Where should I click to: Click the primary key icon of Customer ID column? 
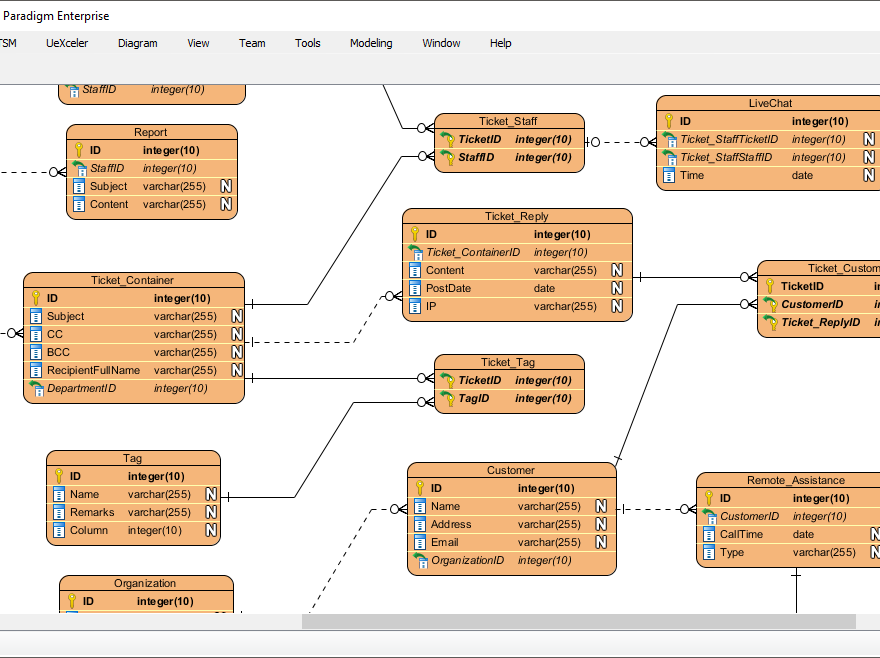coord(420,488)
